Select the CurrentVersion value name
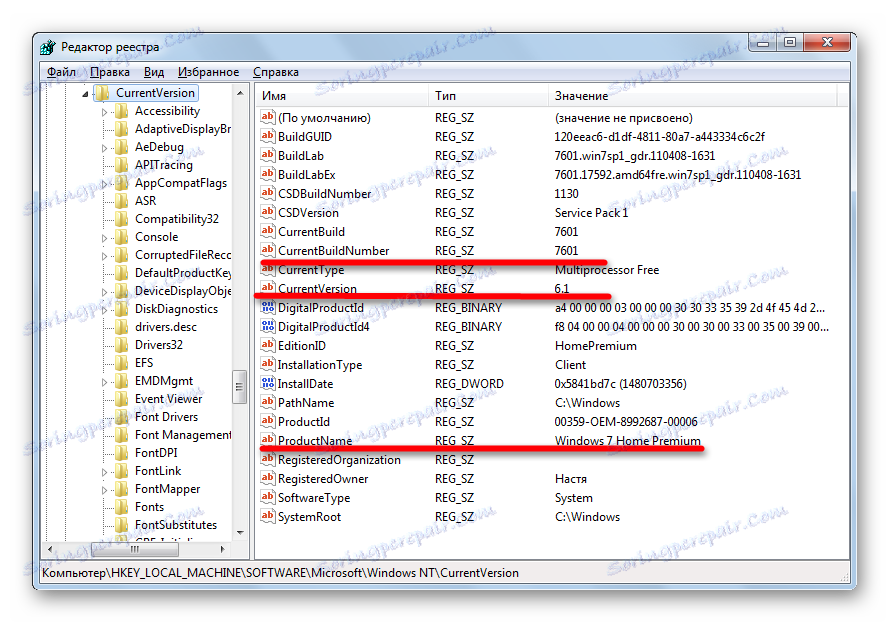Screen dimensions: 890x623 [317, 289]
